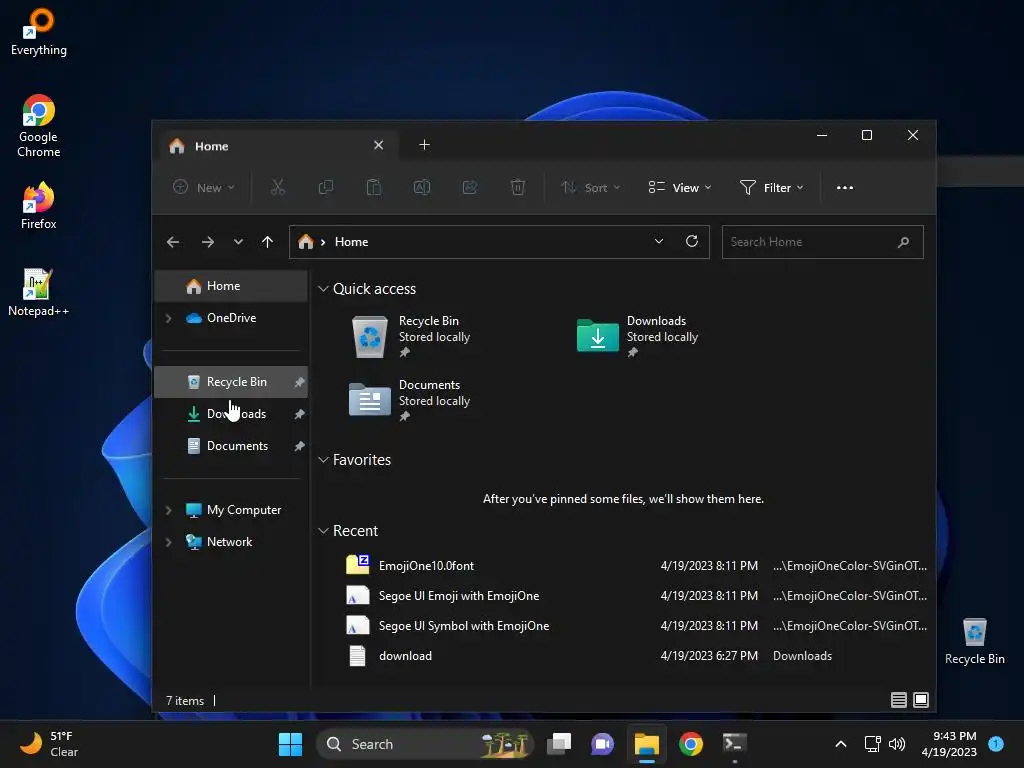Open the Sort dropdown menu
Screen dimensions: 1024x768
[590, 187]
